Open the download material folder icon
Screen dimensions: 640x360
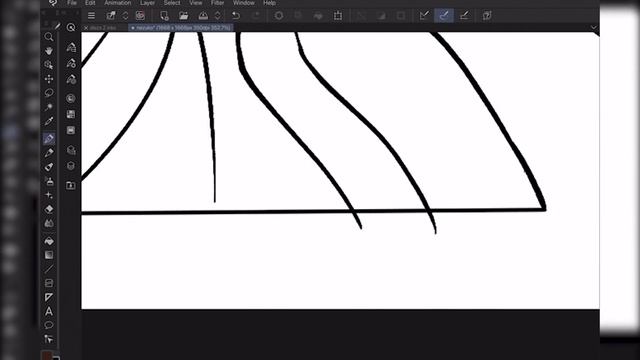71,185
